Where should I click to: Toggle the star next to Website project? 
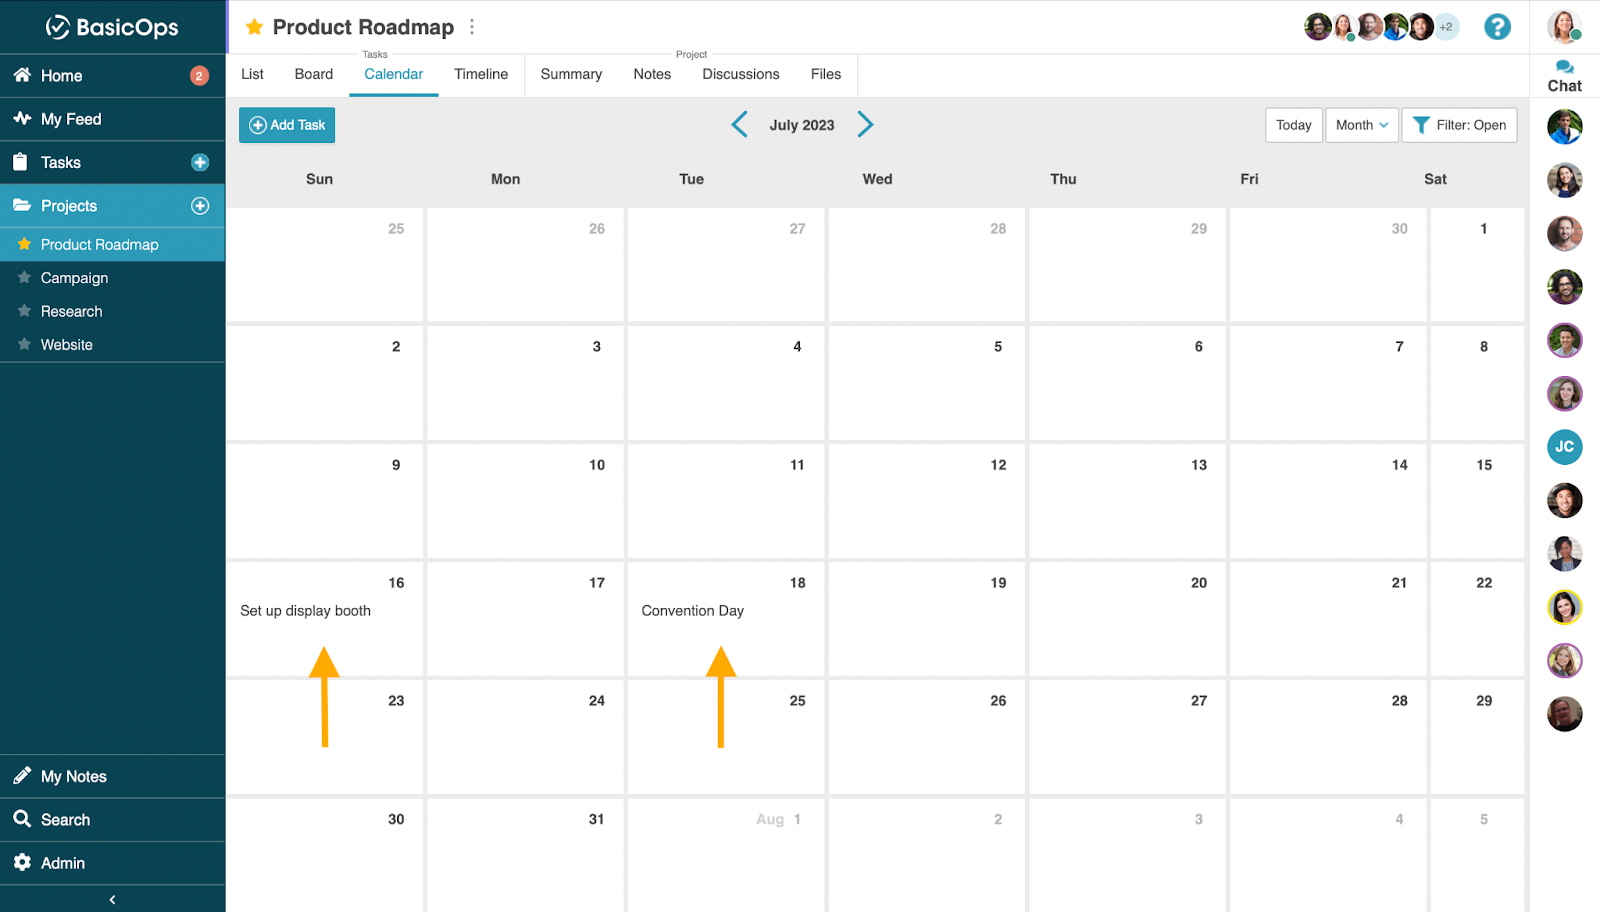tap(24, 345)
